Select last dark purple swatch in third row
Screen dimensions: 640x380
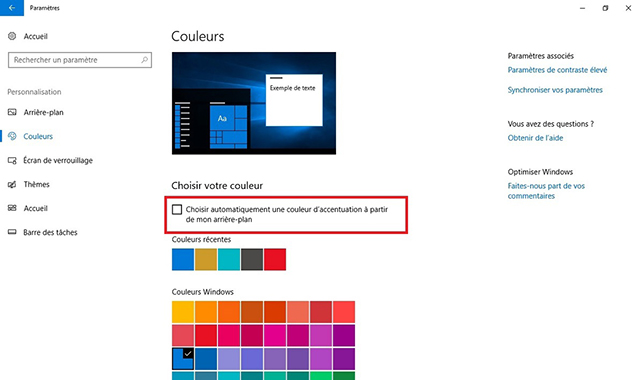coord(344,359)
